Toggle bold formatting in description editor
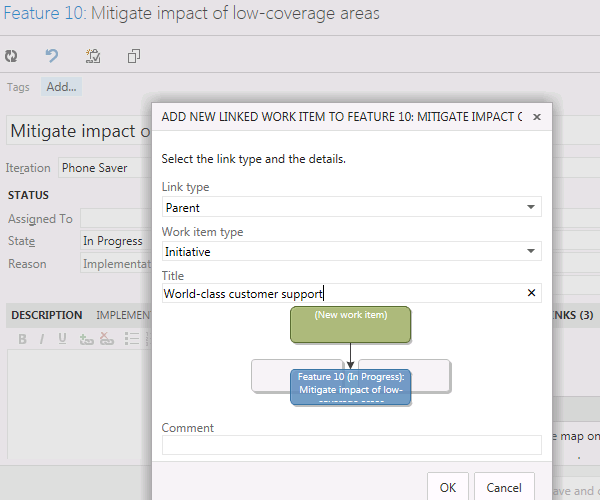This screenshot has height=500, width=600. [x=23, y=339]
